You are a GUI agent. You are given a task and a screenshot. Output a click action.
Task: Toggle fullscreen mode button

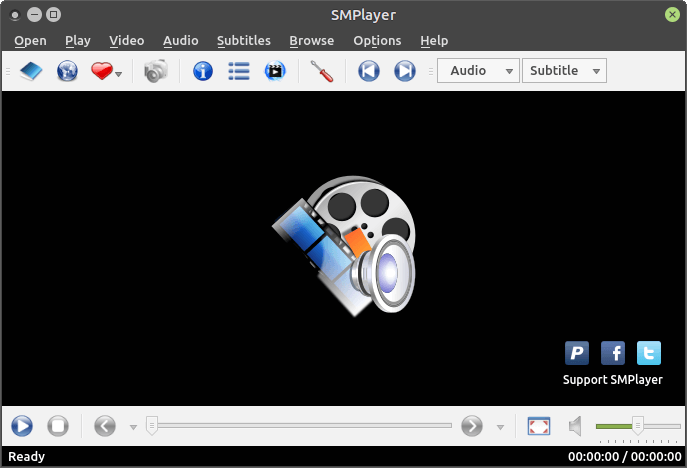[539, 427]
